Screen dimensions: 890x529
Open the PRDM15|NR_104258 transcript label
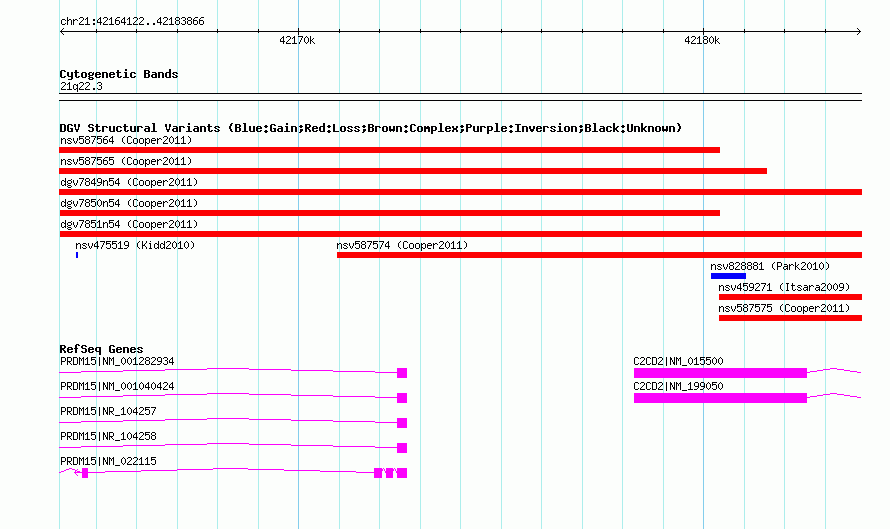pos(108,436)
